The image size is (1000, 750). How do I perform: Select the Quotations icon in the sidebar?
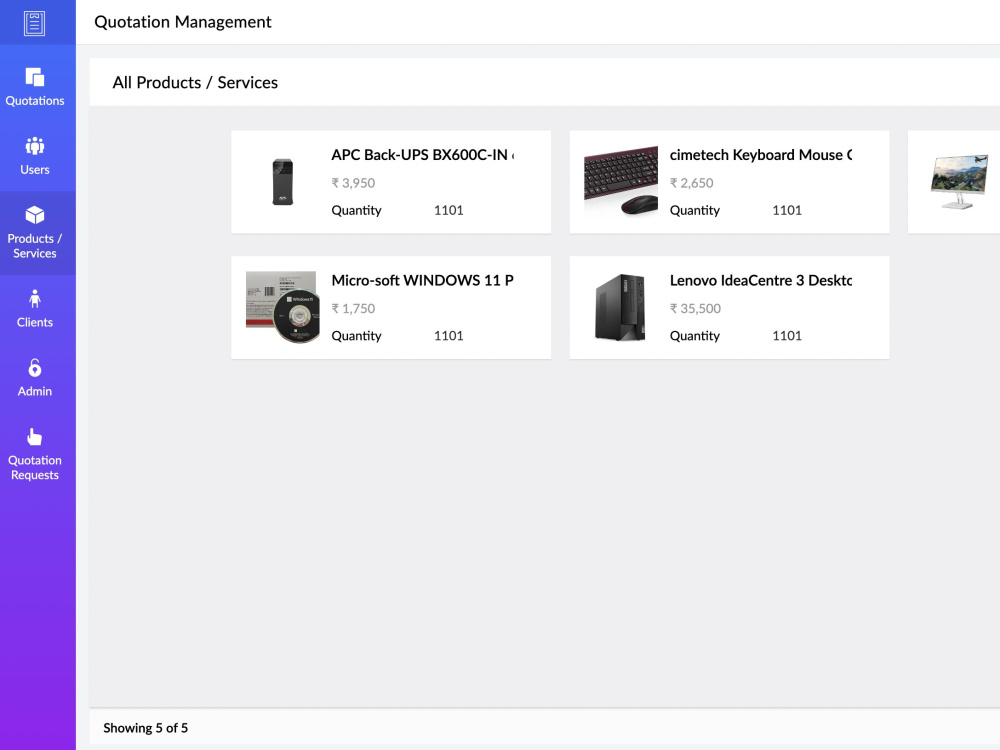tap(36, 77)
